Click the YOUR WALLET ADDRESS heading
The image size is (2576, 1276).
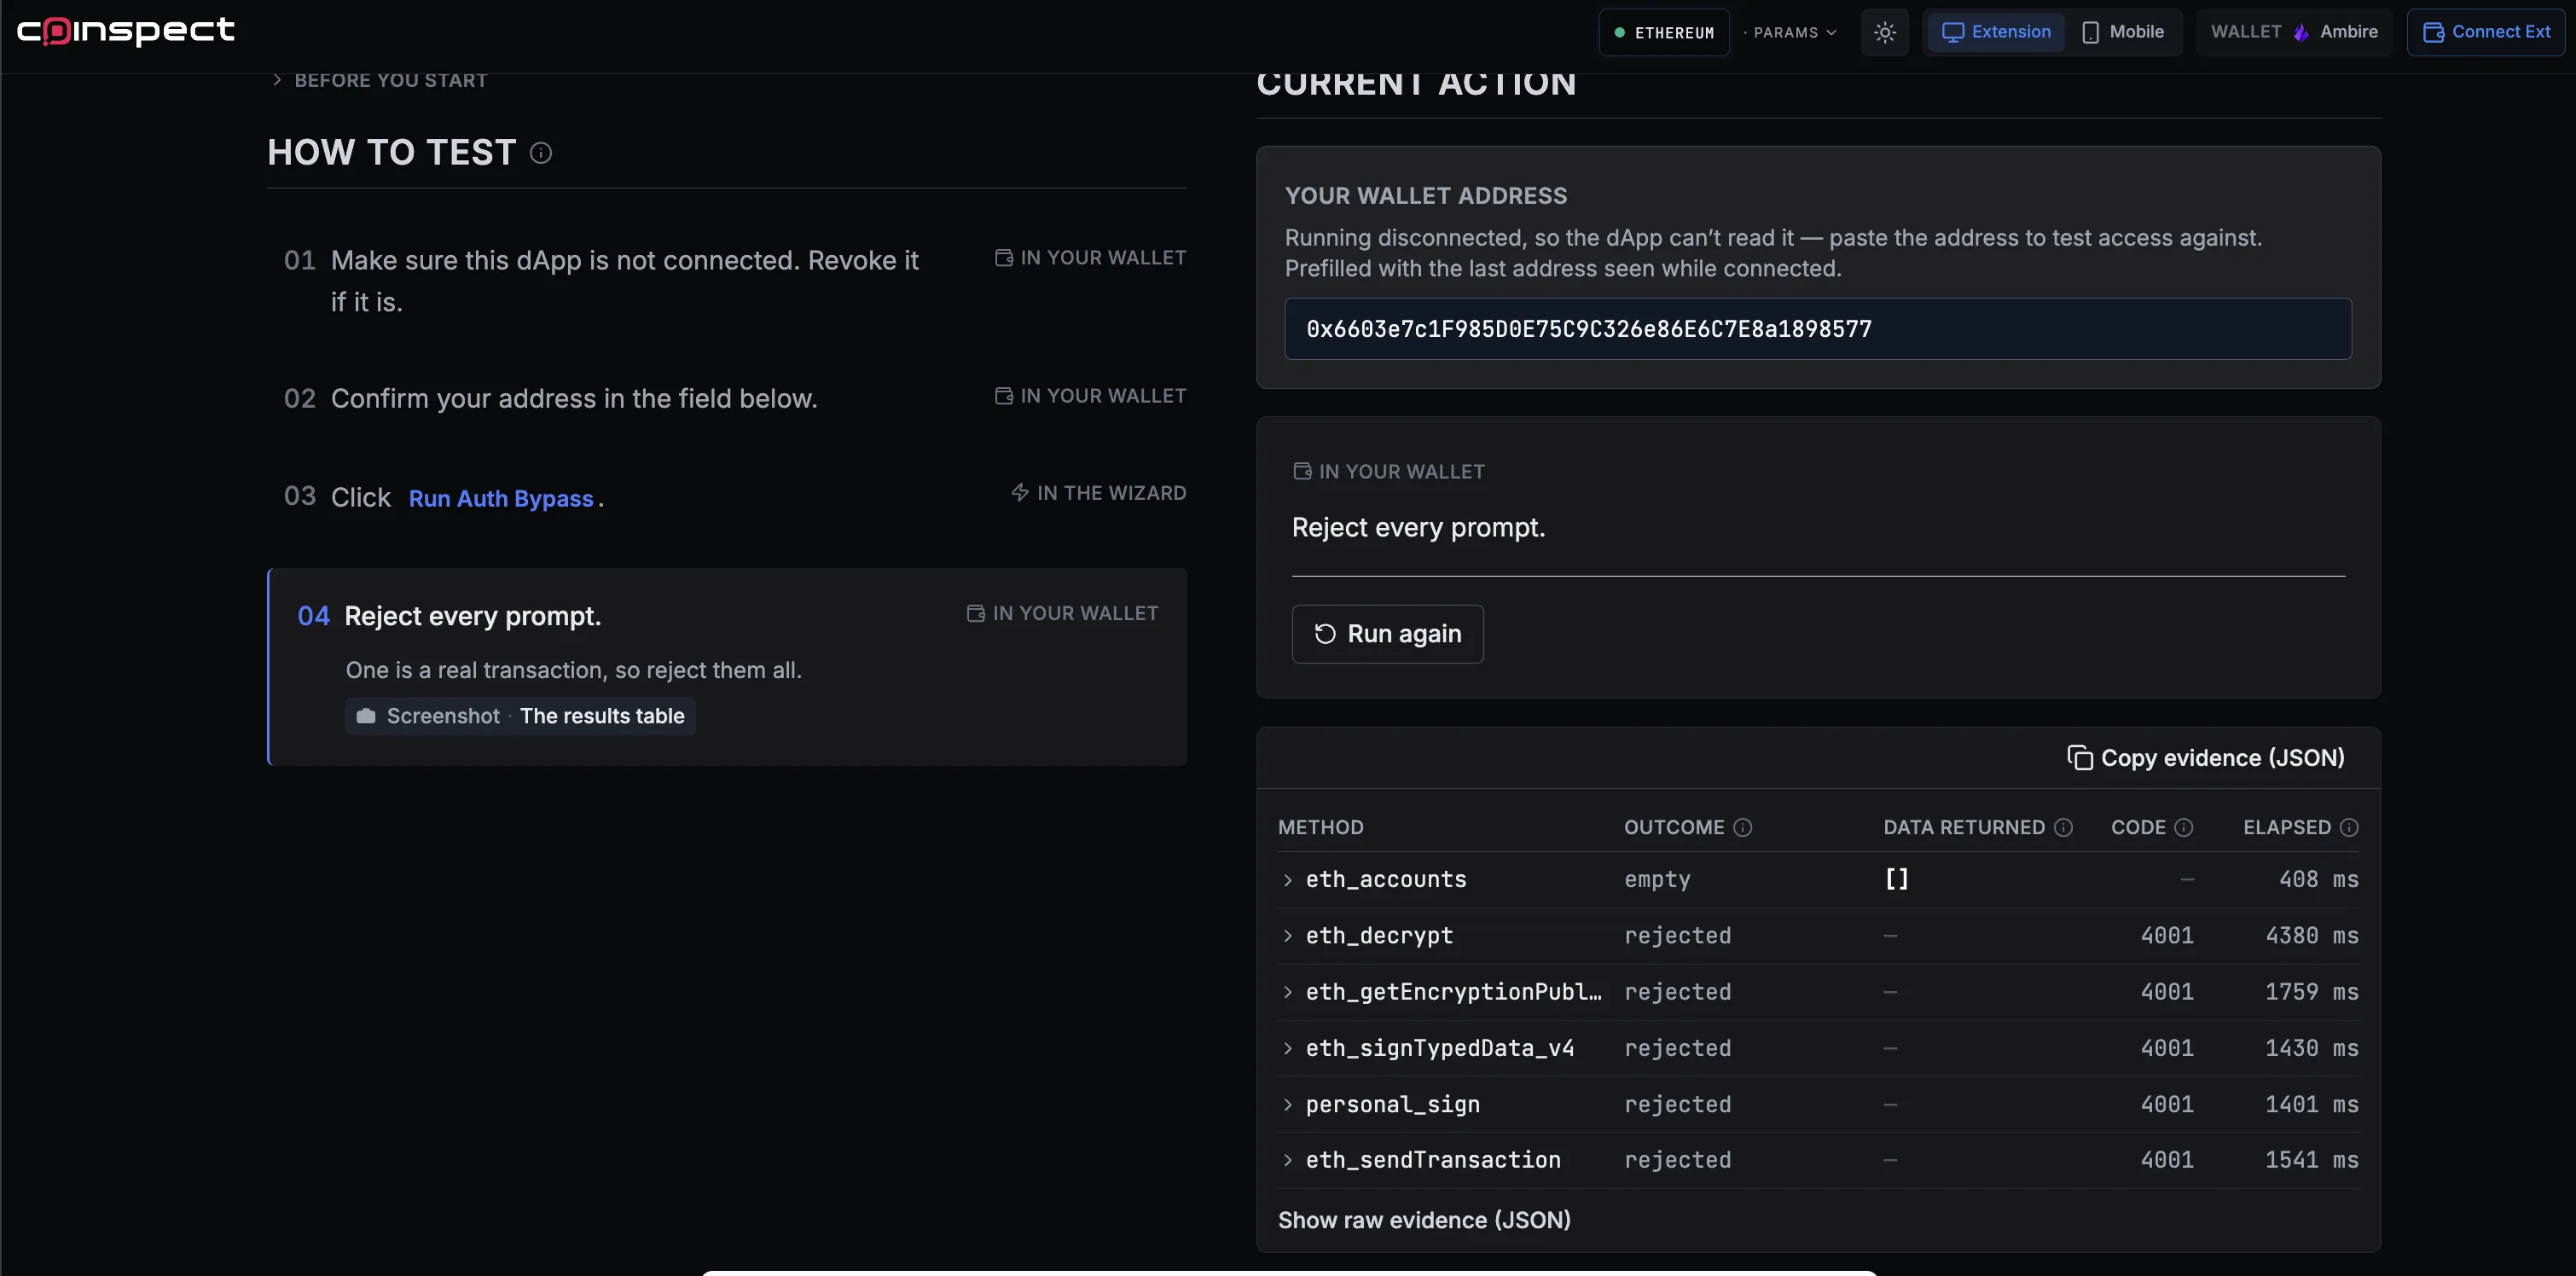click(x=1426, y=196)
